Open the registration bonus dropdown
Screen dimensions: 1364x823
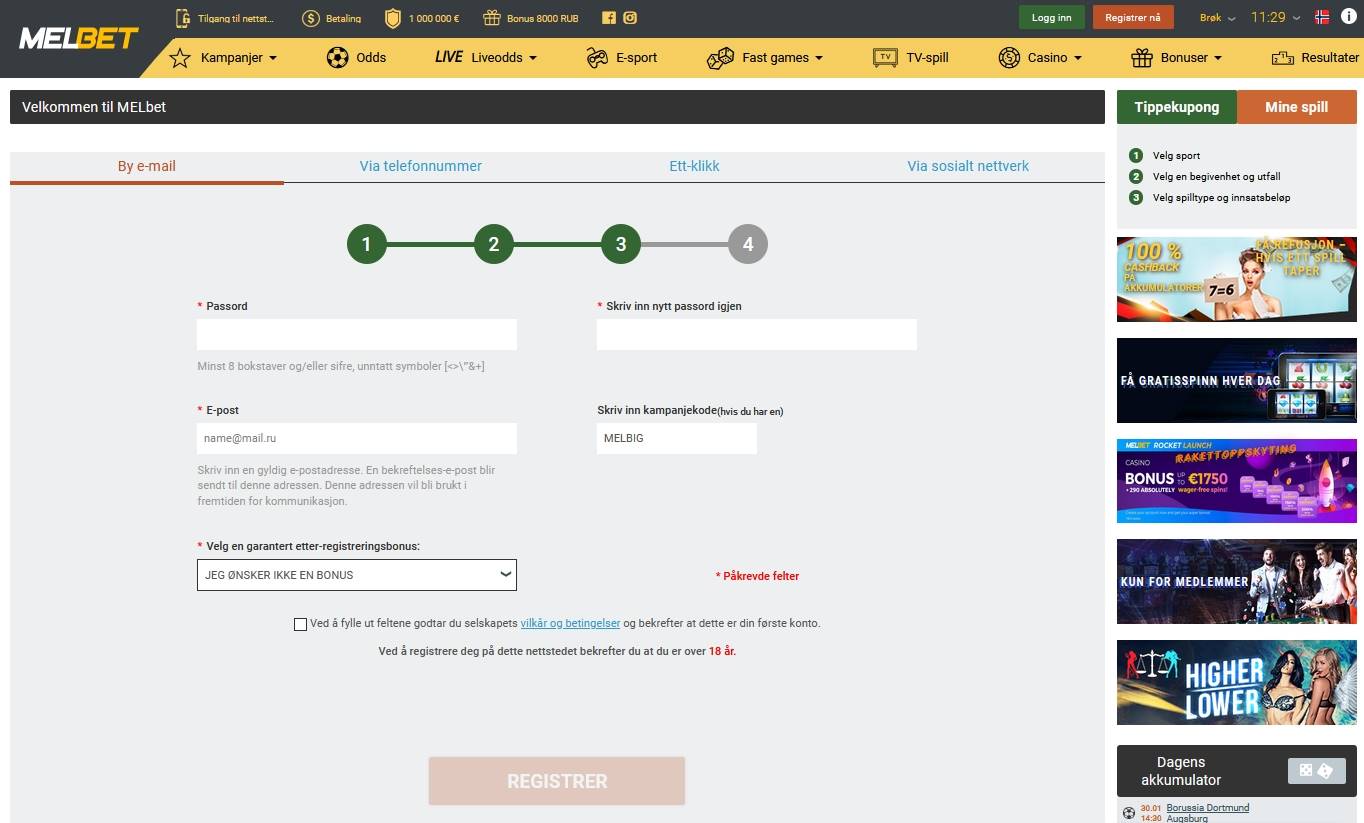point(357,575)
